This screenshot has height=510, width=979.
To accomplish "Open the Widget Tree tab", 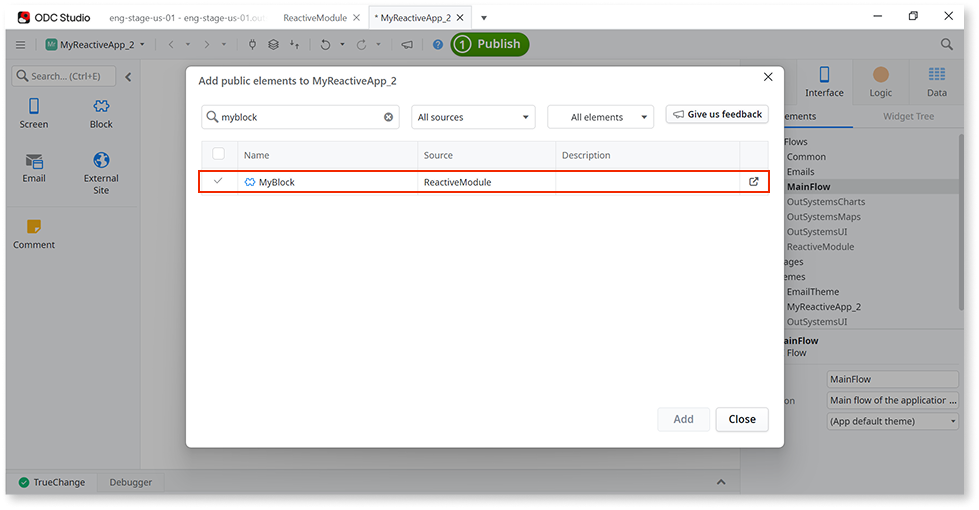I will click(908, 116).
